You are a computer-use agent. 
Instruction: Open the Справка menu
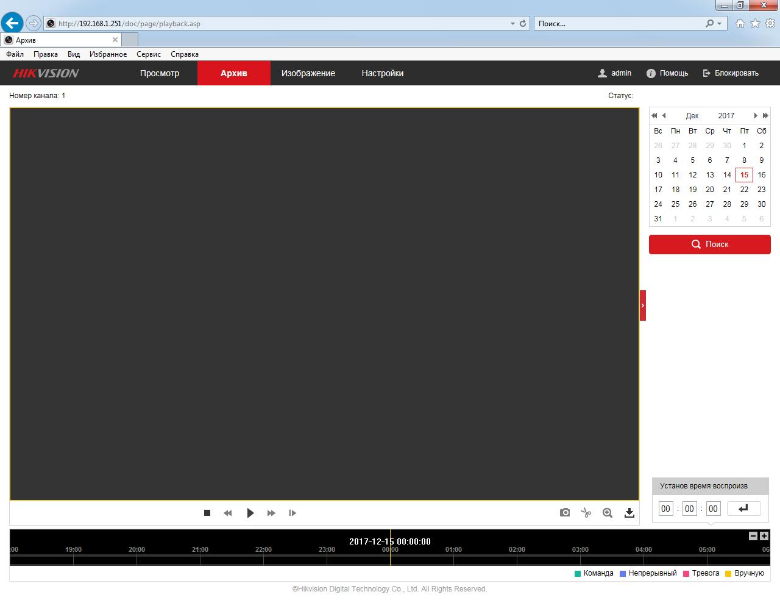pyautogui.click(x=185, y=54)
